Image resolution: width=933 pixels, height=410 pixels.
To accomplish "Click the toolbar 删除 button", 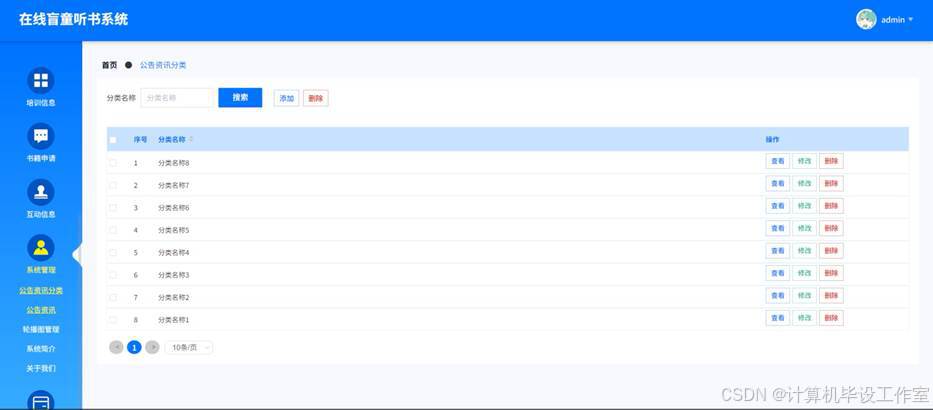I will coord(315,98).
